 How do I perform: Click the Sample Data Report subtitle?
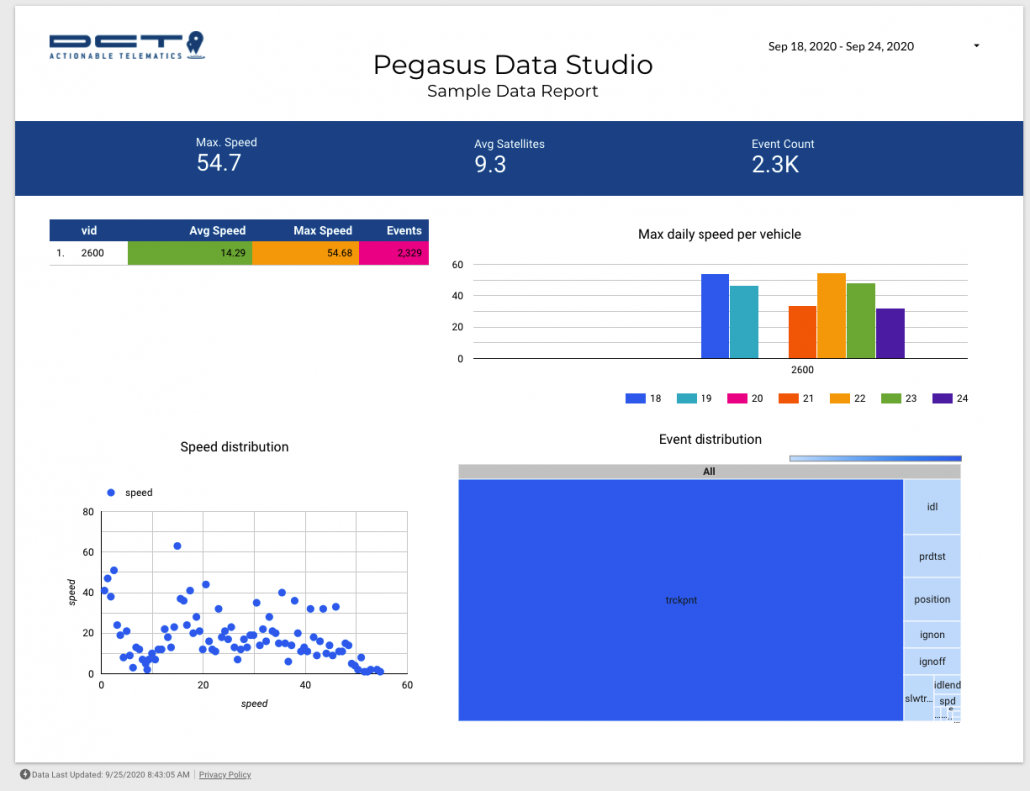[513, 91]
